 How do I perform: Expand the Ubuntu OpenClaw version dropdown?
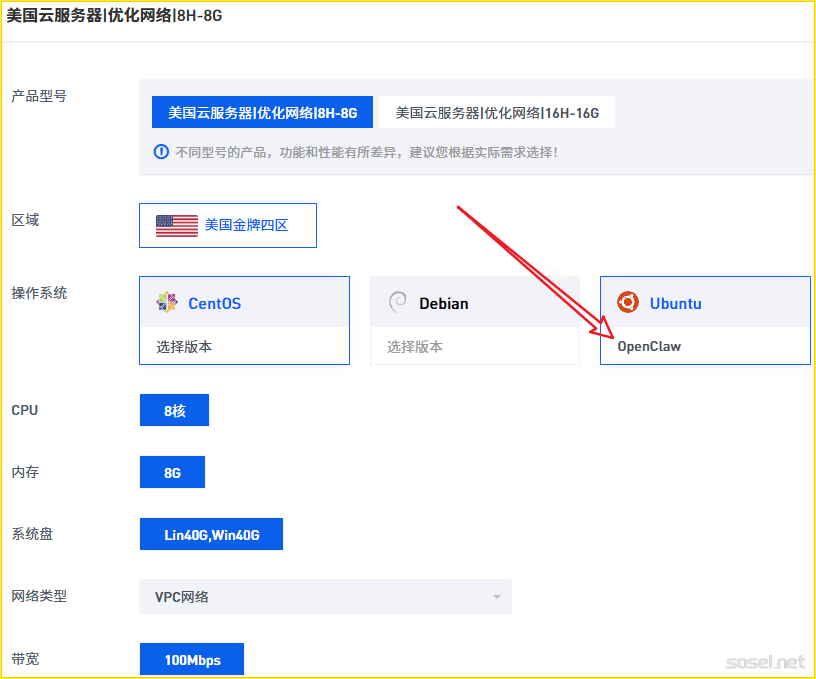(705, 346)
